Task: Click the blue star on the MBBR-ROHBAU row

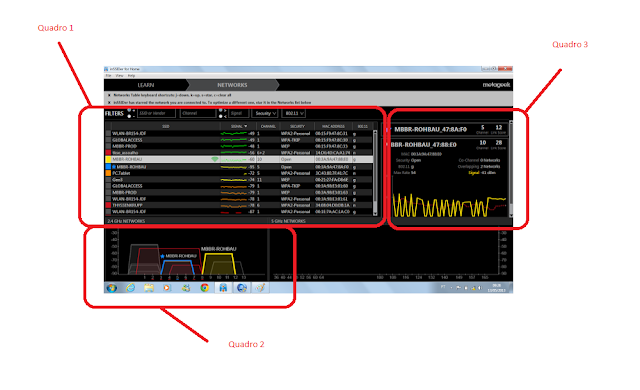Action: [x=114, y=166]
